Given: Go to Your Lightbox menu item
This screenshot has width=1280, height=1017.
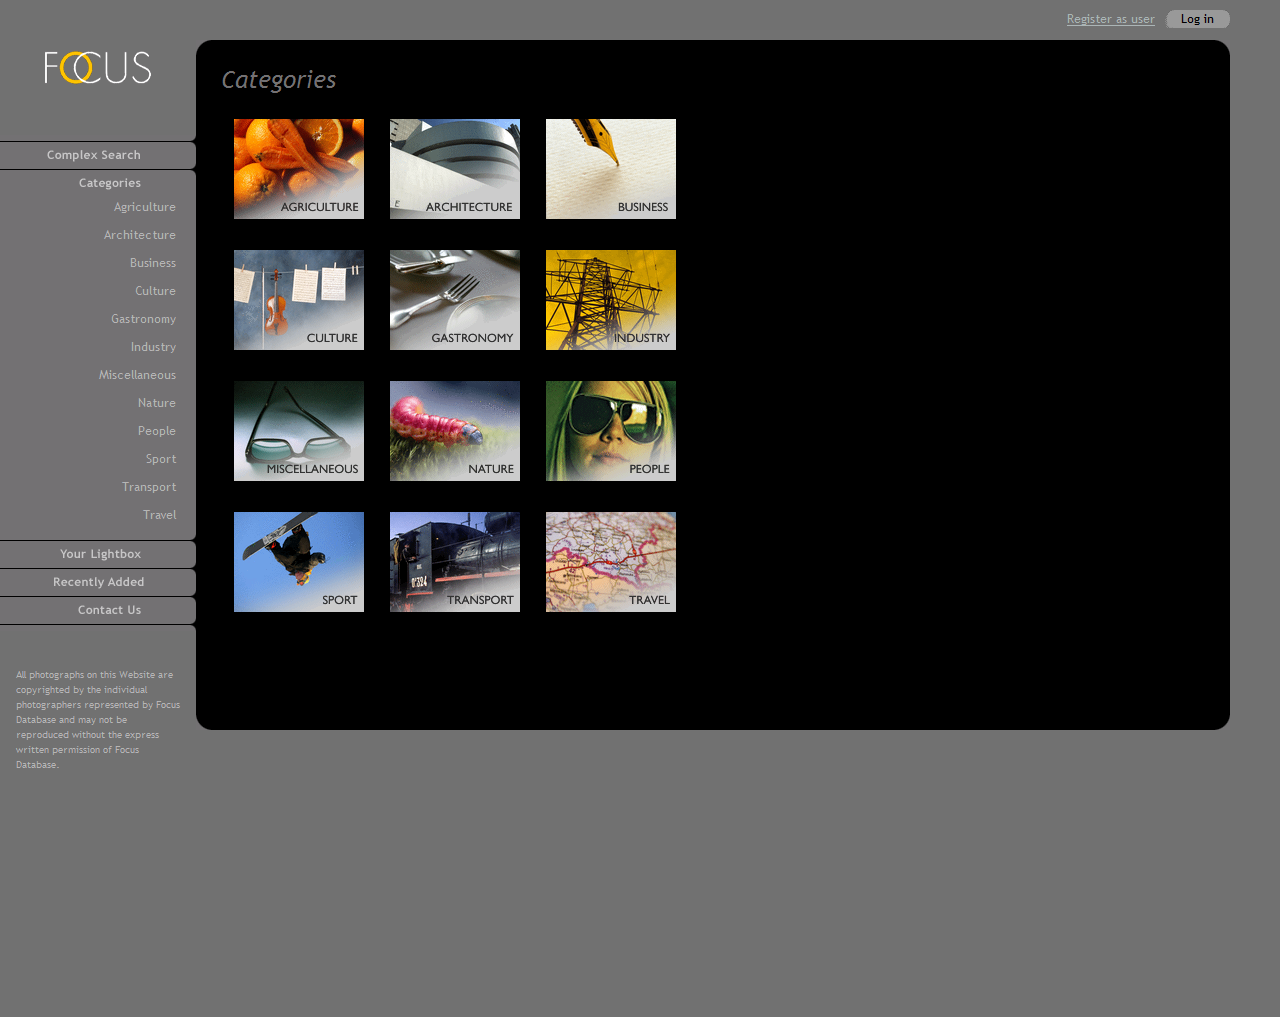Looking at the screenshot, I should [100, 554].
